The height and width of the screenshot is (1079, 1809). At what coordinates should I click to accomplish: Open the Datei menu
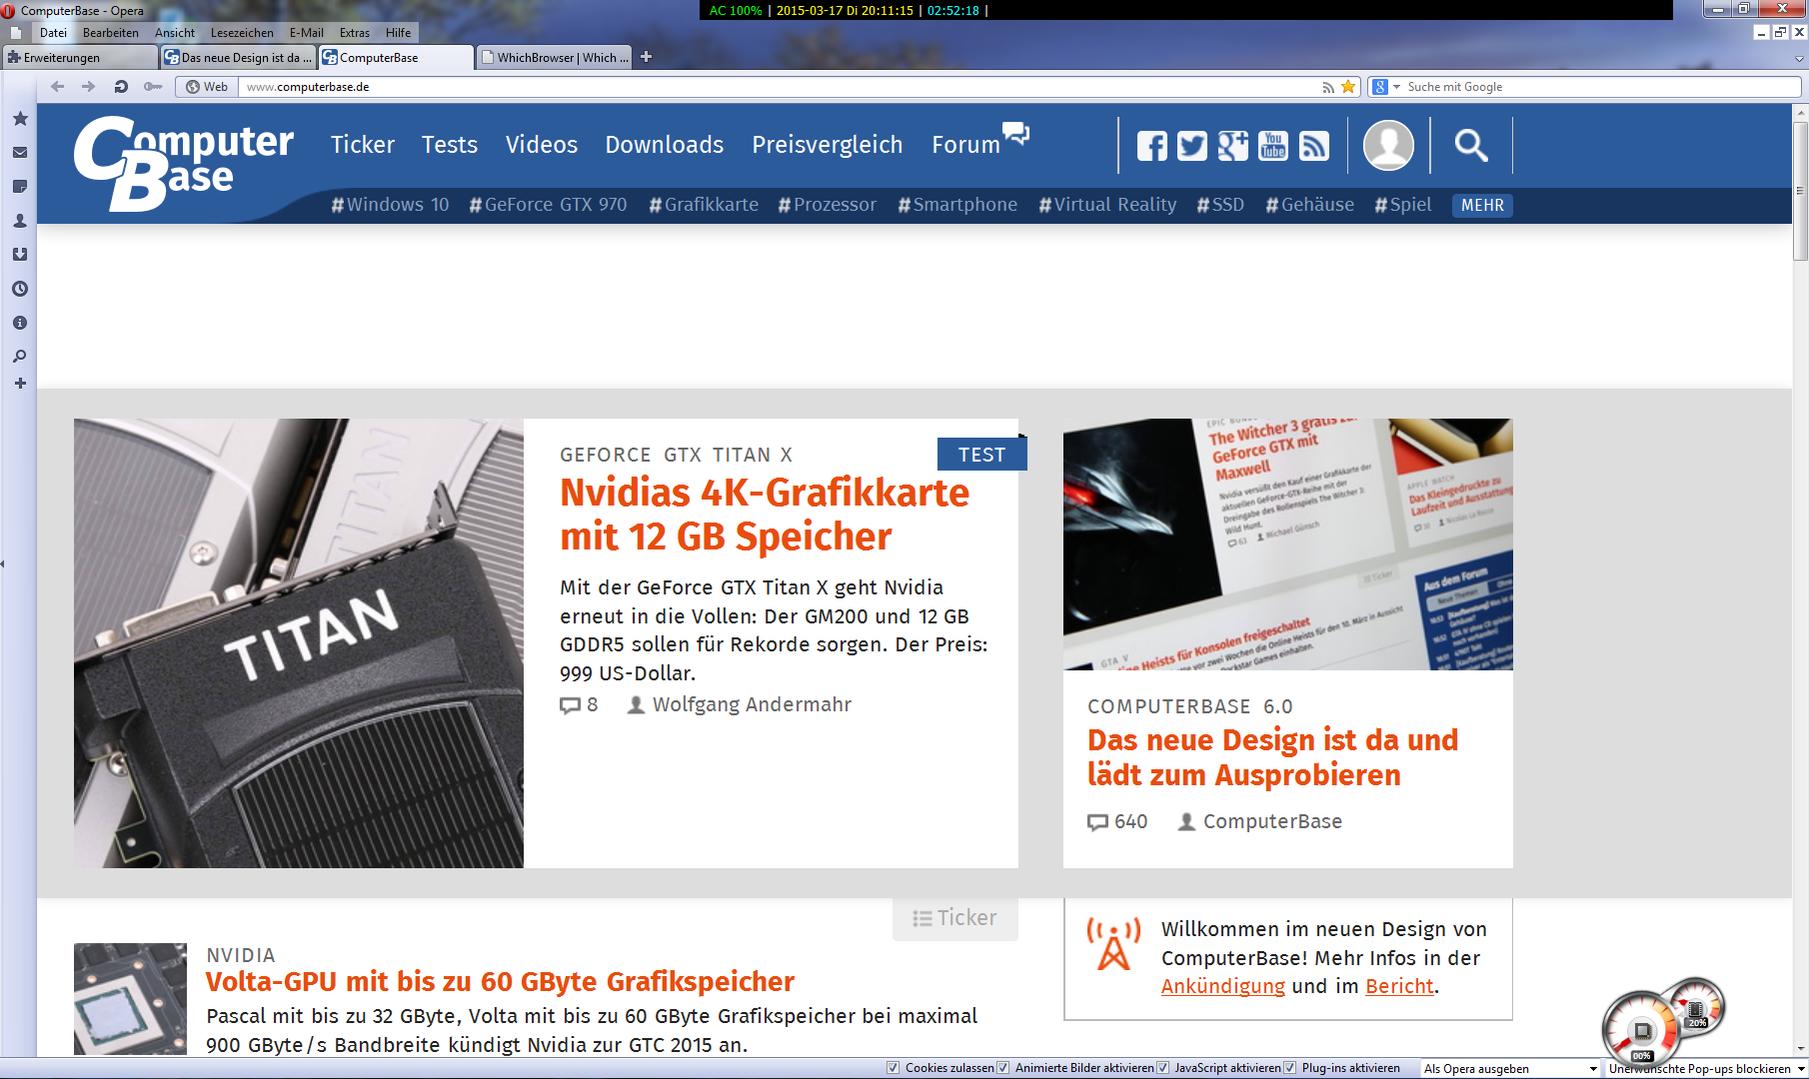pos(53,32)
